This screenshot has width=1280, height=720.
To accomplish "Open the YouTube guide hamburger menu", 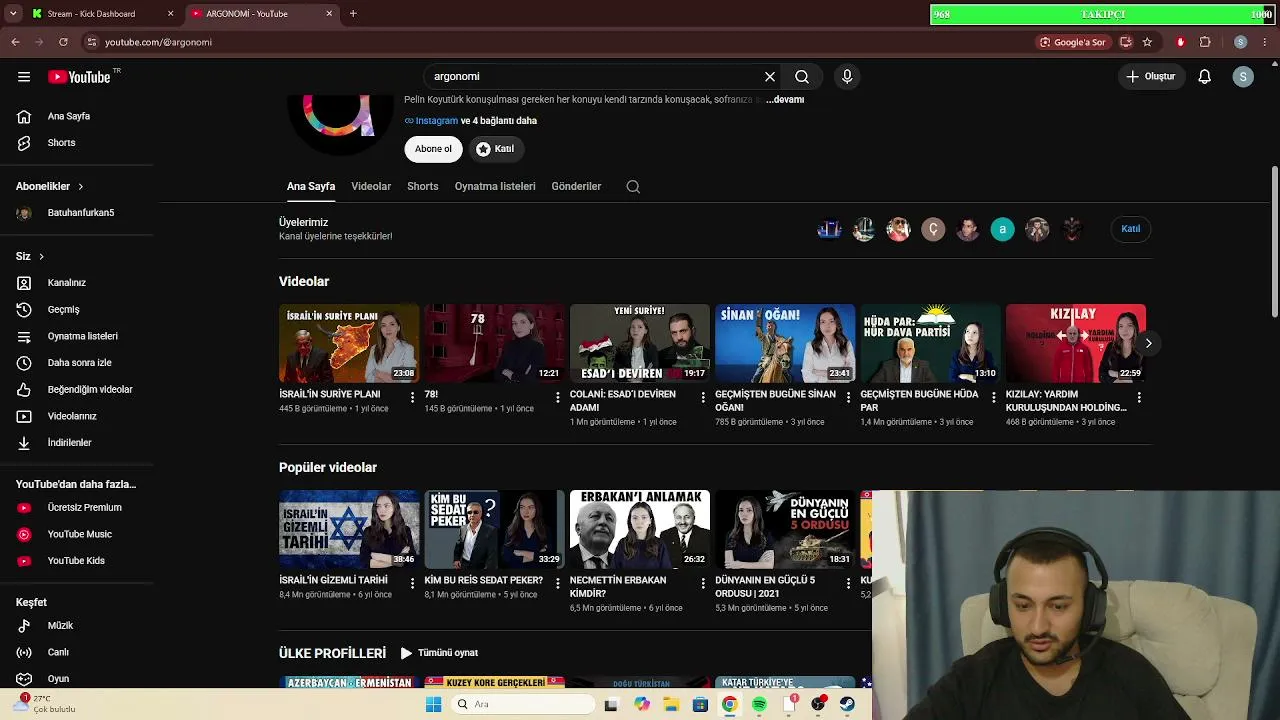I will (24, 77).
